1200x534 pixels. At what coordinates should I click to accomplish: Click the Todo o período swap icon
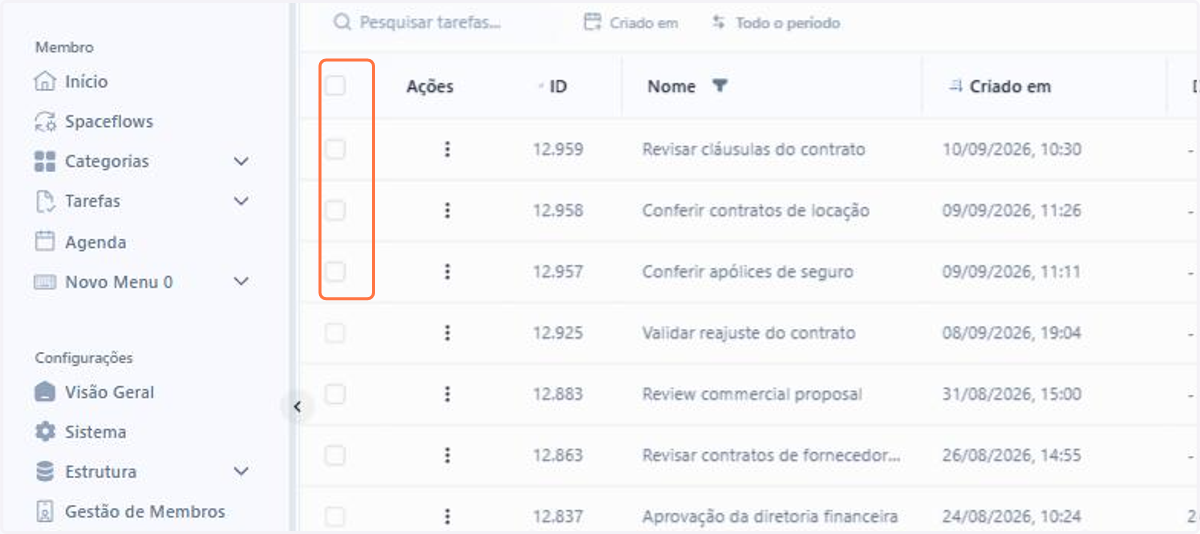pyautogui.click(x=718, y=22)
